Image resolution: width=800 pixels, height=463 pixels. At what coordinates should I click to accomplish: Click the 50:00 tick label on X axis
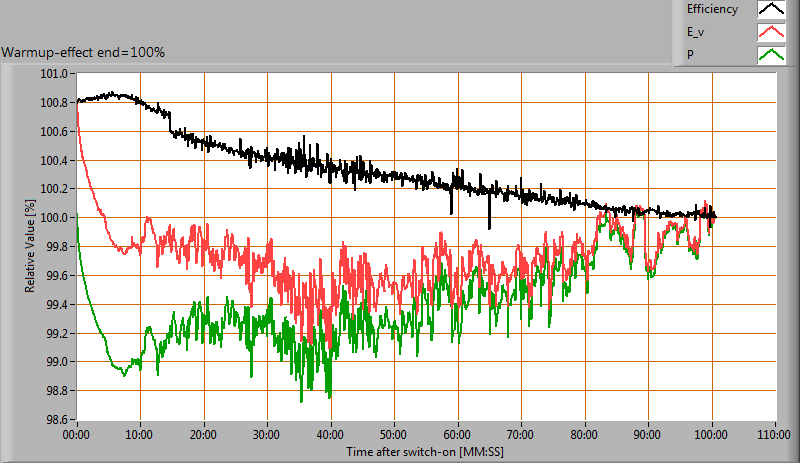394,436
